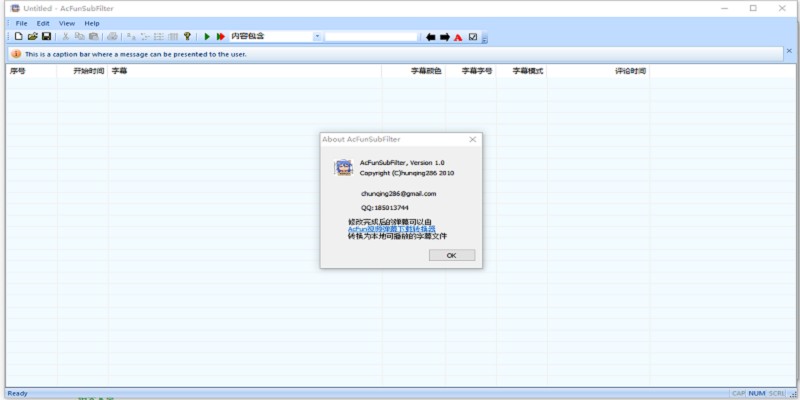800x400 pixels.
Task: Save the document with floppy disk icon
Action: 46,36
